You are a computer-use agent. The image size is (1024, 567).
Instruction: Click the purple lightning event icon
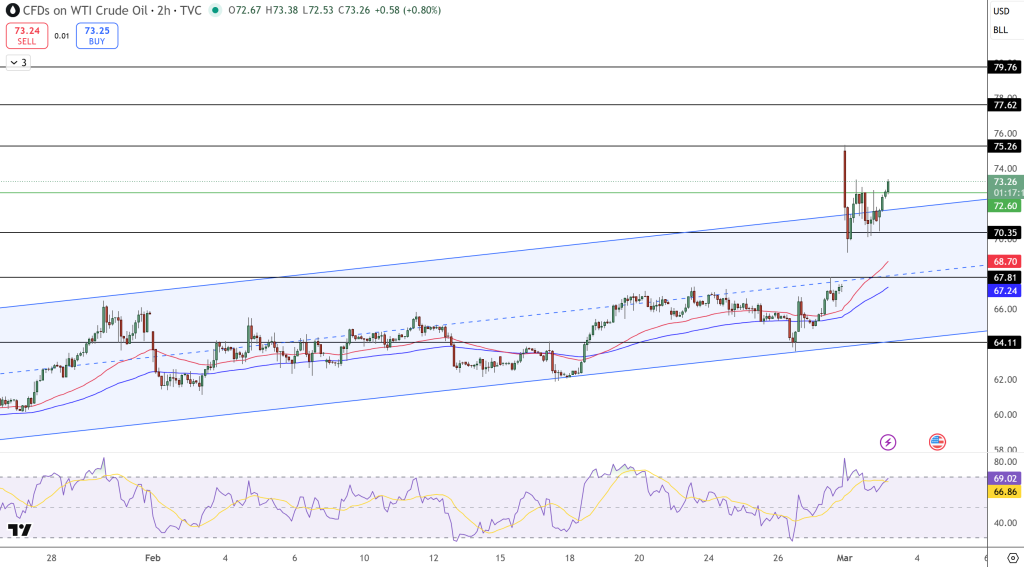coord(888,442)
